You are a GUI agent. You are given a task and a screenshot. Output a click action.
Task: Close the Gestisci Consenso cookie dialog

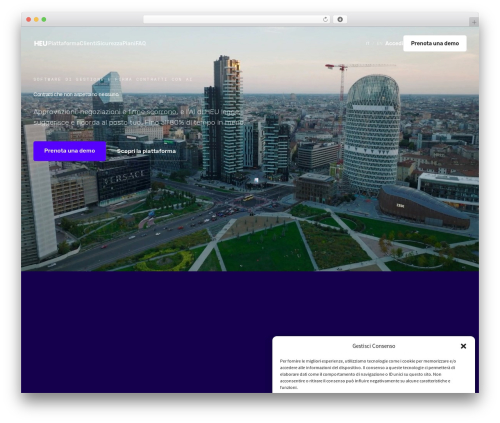[x=463, y=346]
